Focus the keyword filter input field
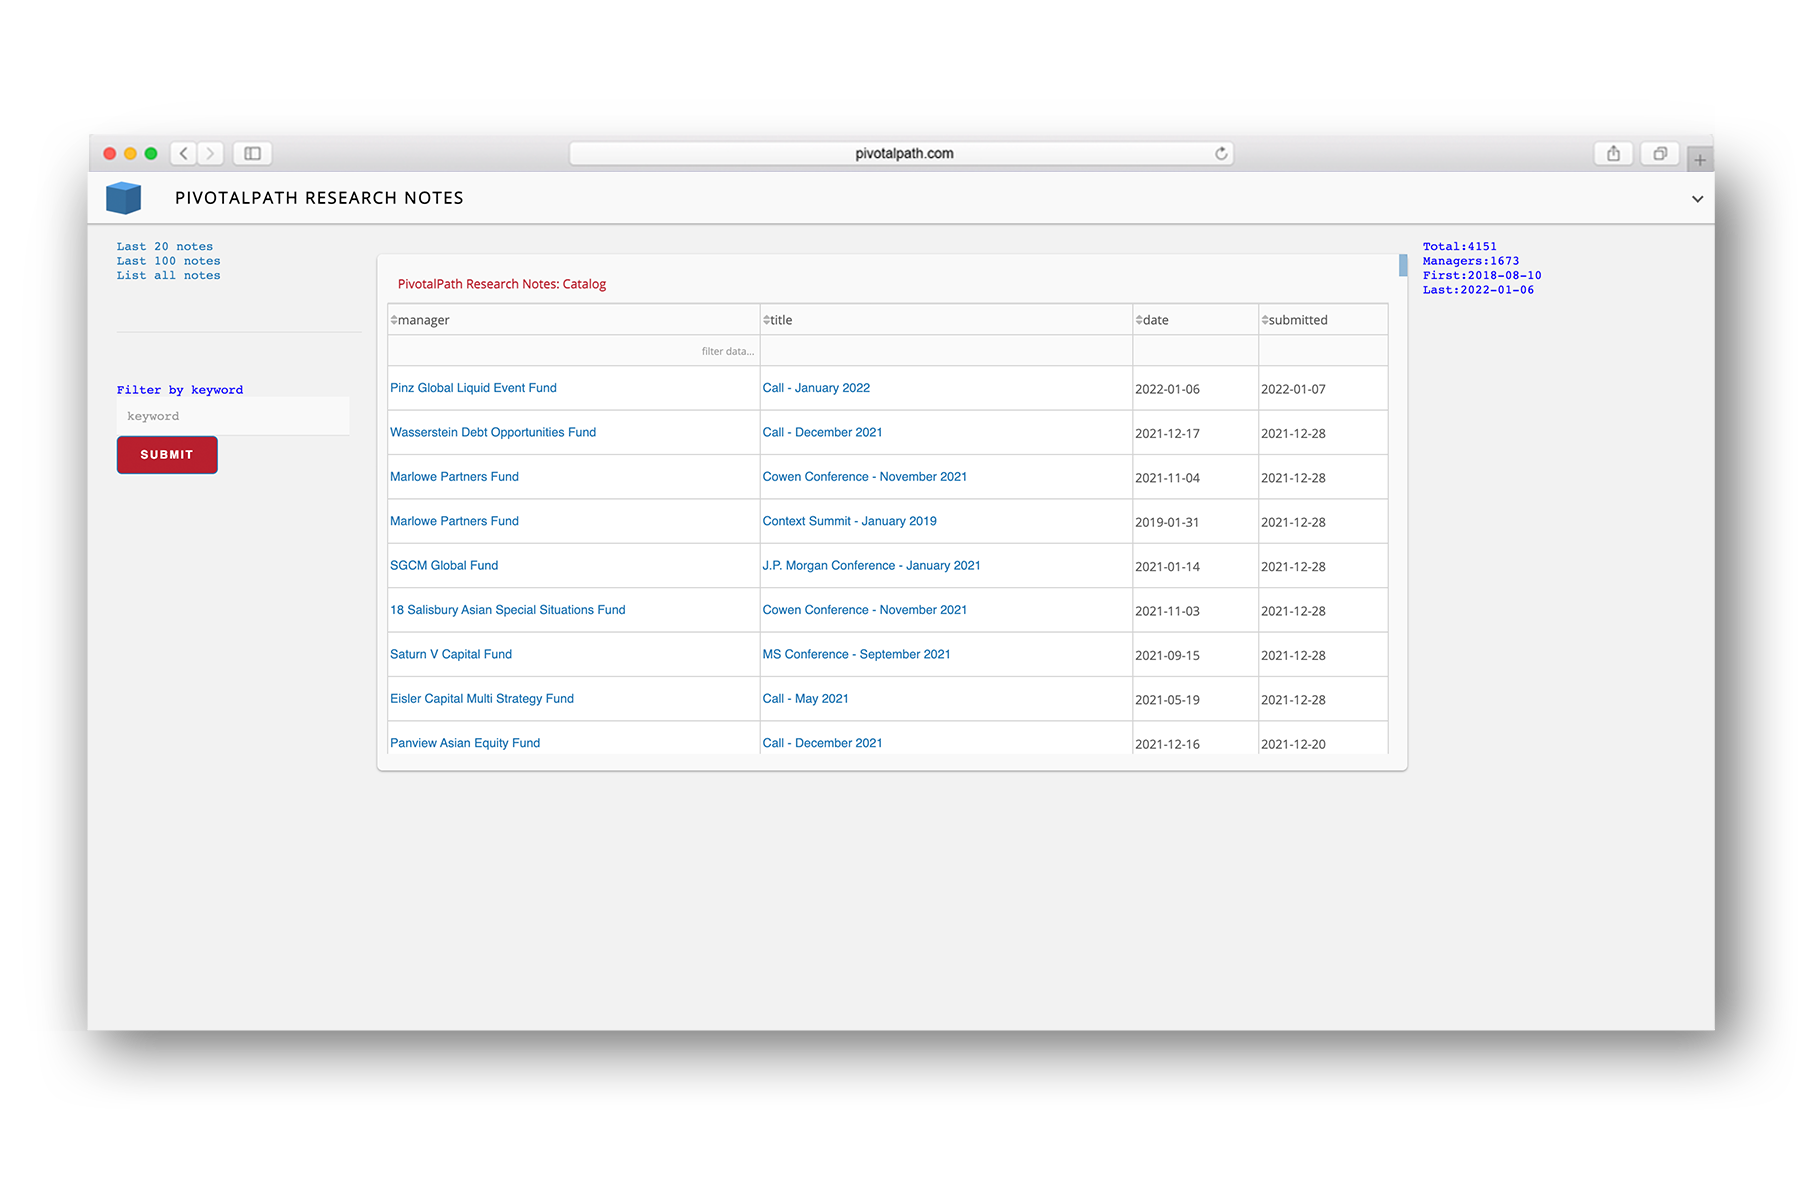The width and height of the screenshot is (1800, 1200). click(233, 416)
